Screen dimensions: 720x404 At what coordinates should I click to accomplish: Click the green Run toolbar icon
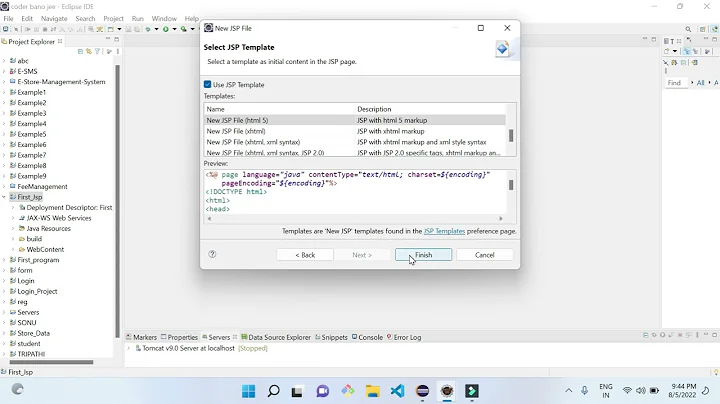tap(166, 29)
